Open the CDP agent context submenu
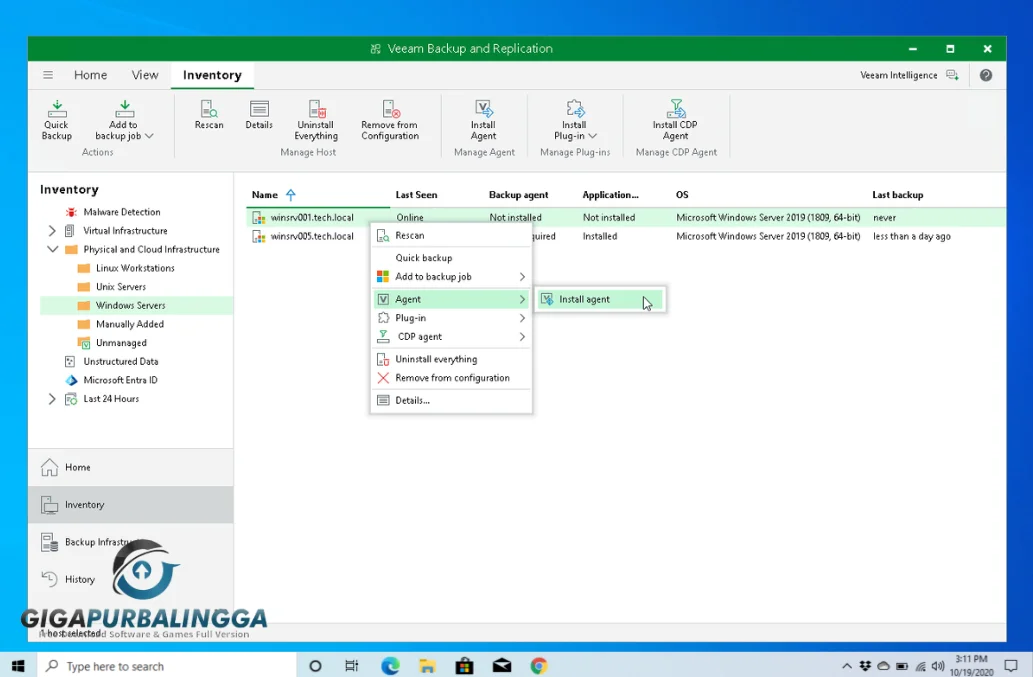Image resolution: width=1033 pixels, height=677 pixels. pyautogui.click(x=451, y=337)
